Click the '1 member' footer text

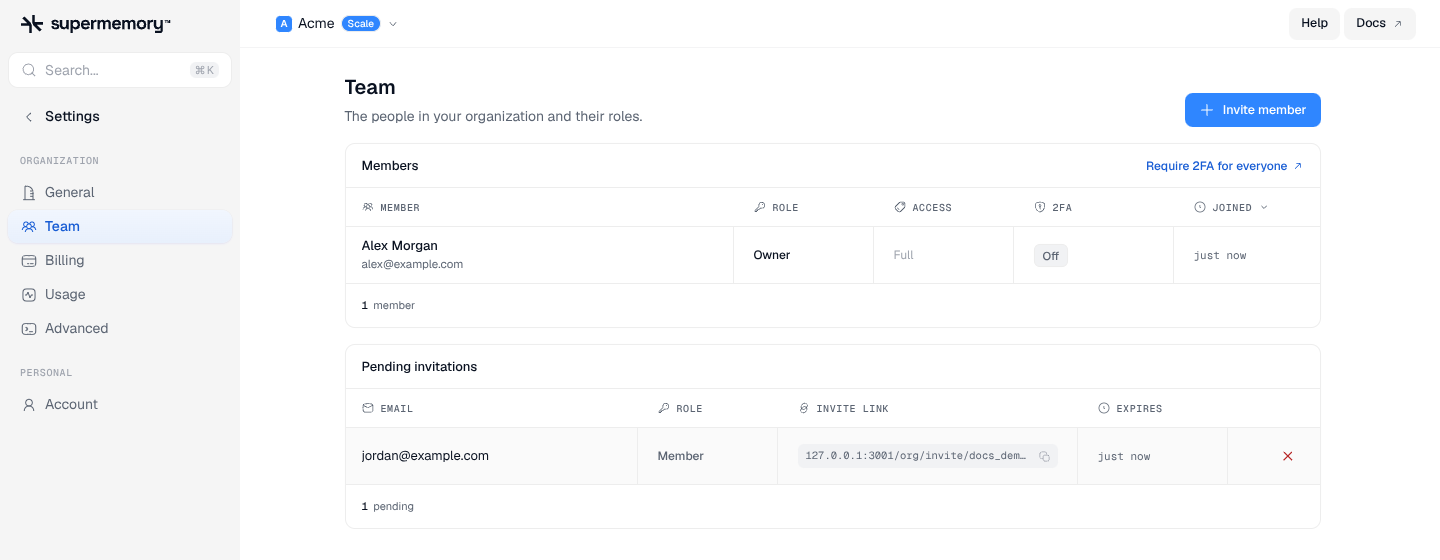(388, 305)
